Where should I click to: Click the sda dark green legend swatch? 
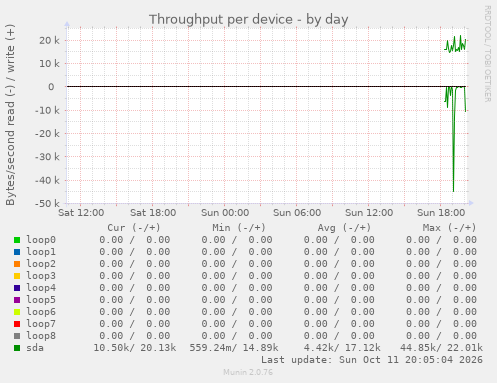(17, 348)
